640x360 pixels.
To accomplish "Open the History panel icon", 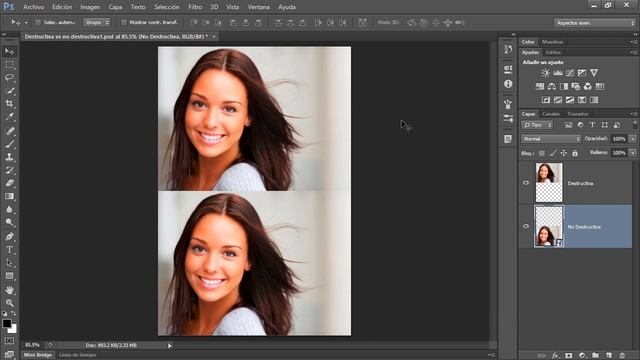I will (x=508, y=49).
